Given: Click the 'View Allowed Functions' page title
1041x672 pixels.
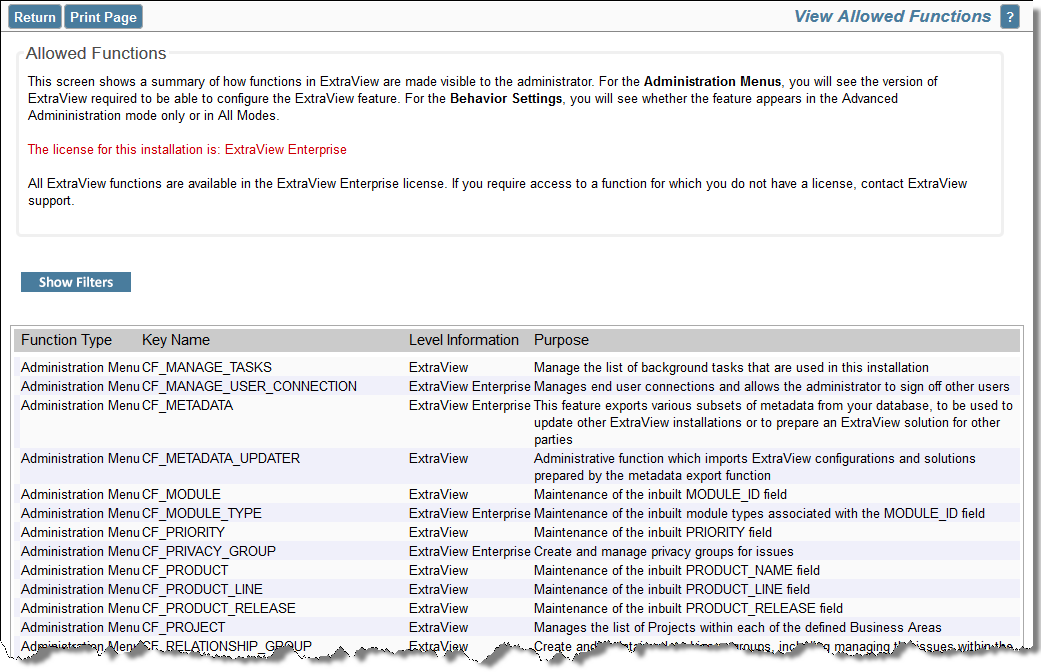Looking at the screenshot, I should (x=892, y=17).
